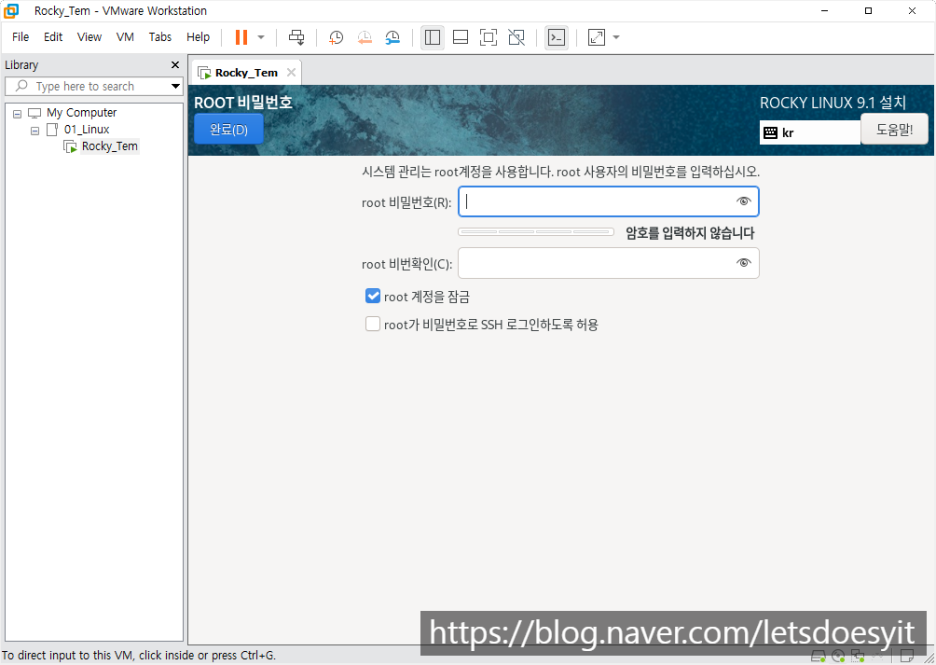
Task: Switch to the Rocky_Tem tab
Action: tap(246, 72)
